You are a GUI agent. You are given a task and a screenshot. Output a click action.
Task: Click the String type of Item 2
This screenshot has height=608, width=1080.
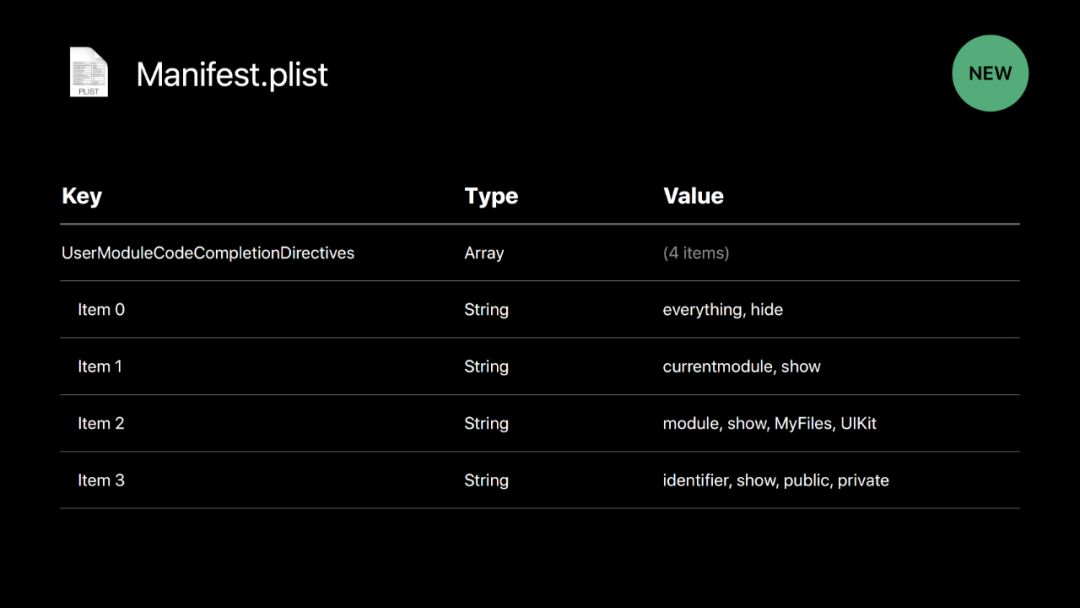coord(486,424)
